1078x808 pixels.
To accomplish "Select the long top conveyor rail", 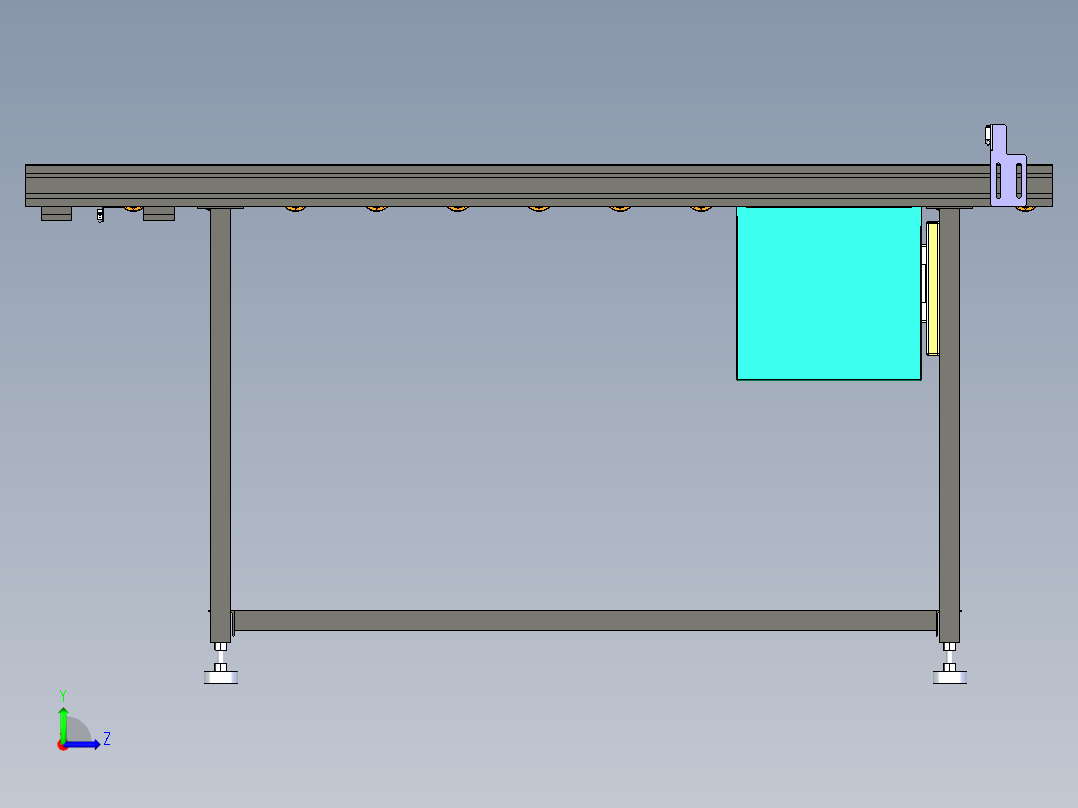I will click(x=538, y=185).
